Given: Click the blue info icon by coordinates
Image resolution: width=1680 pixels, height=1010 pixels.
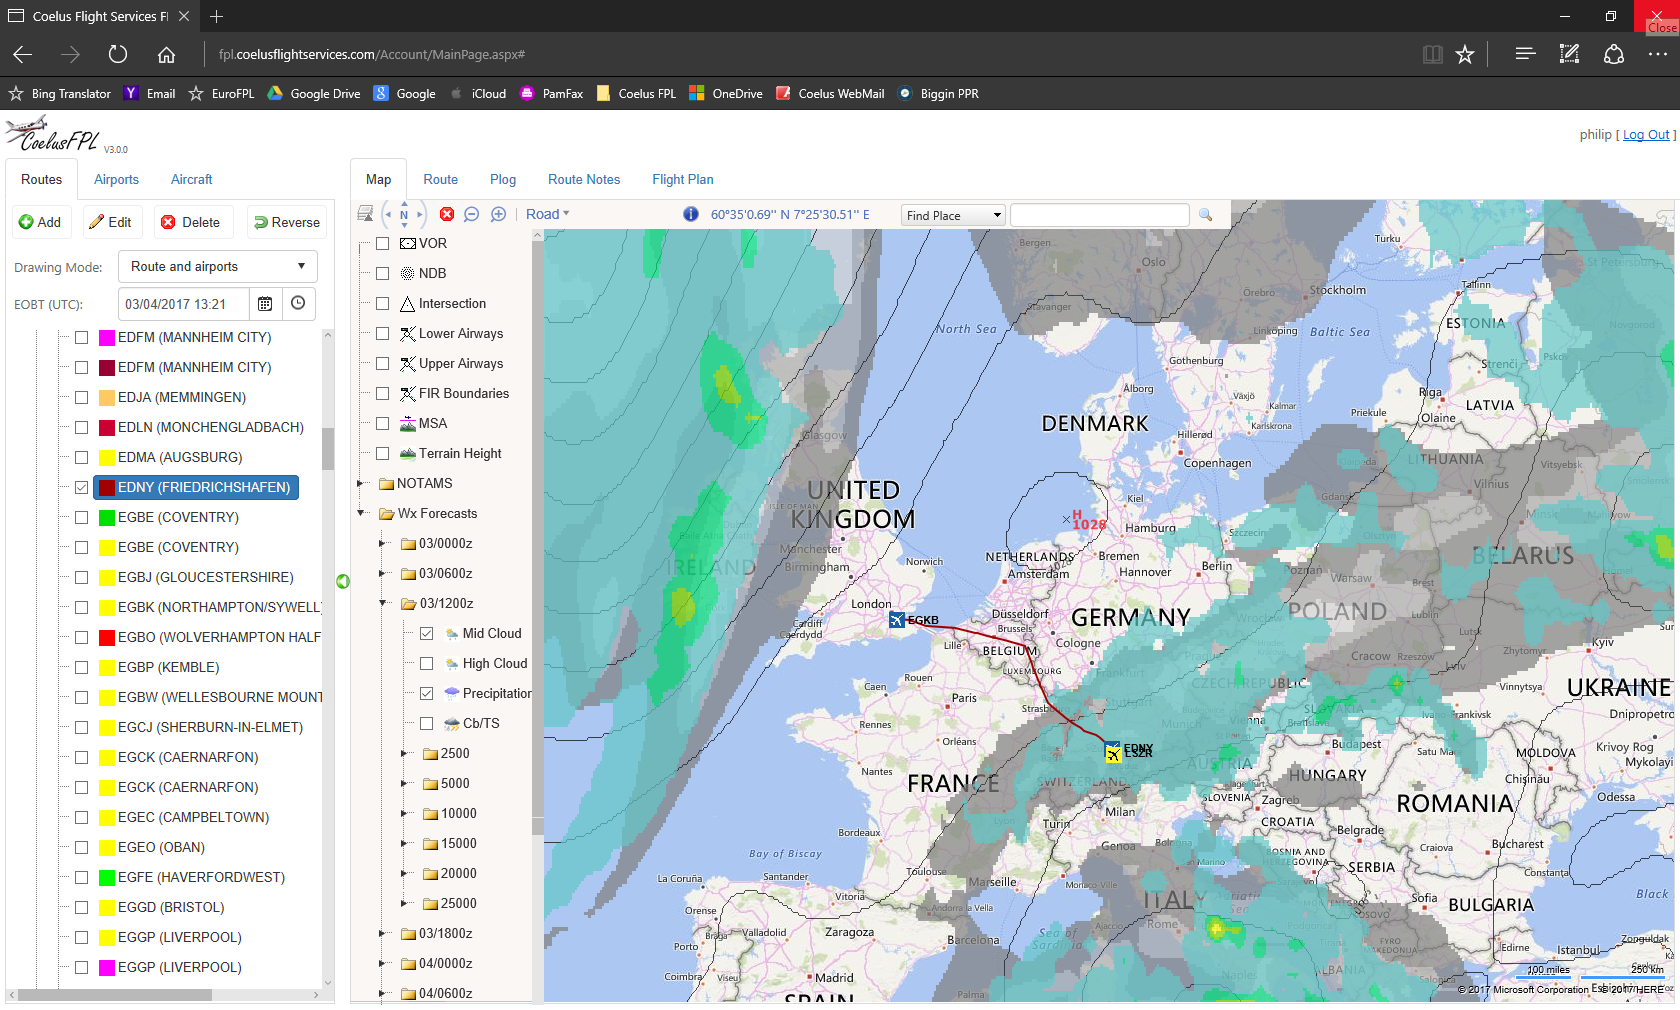Looking at the screenshot, I should 691,214.
